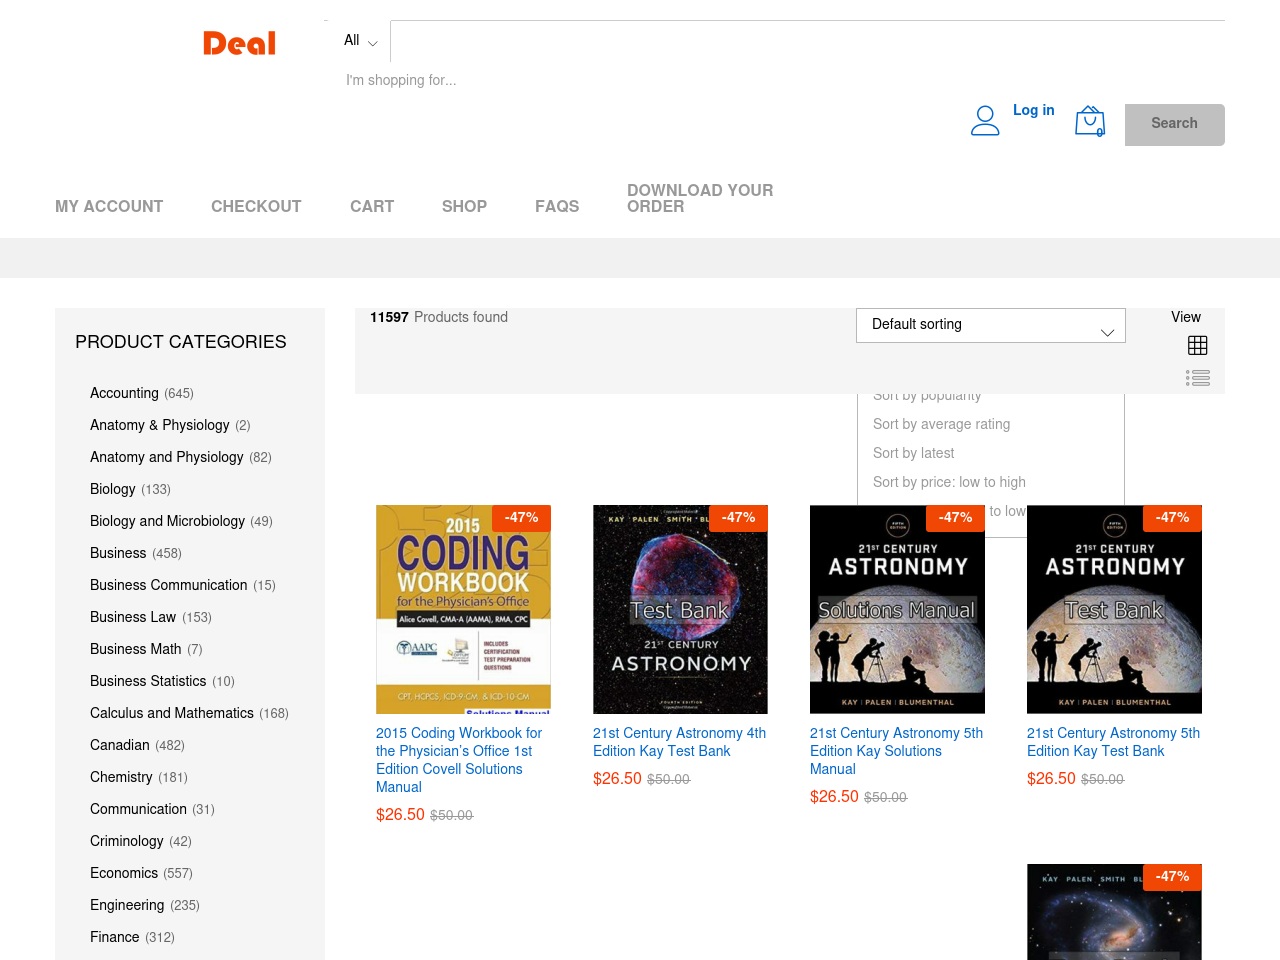
Task: Open Accounting category
Action: point(124,393)
